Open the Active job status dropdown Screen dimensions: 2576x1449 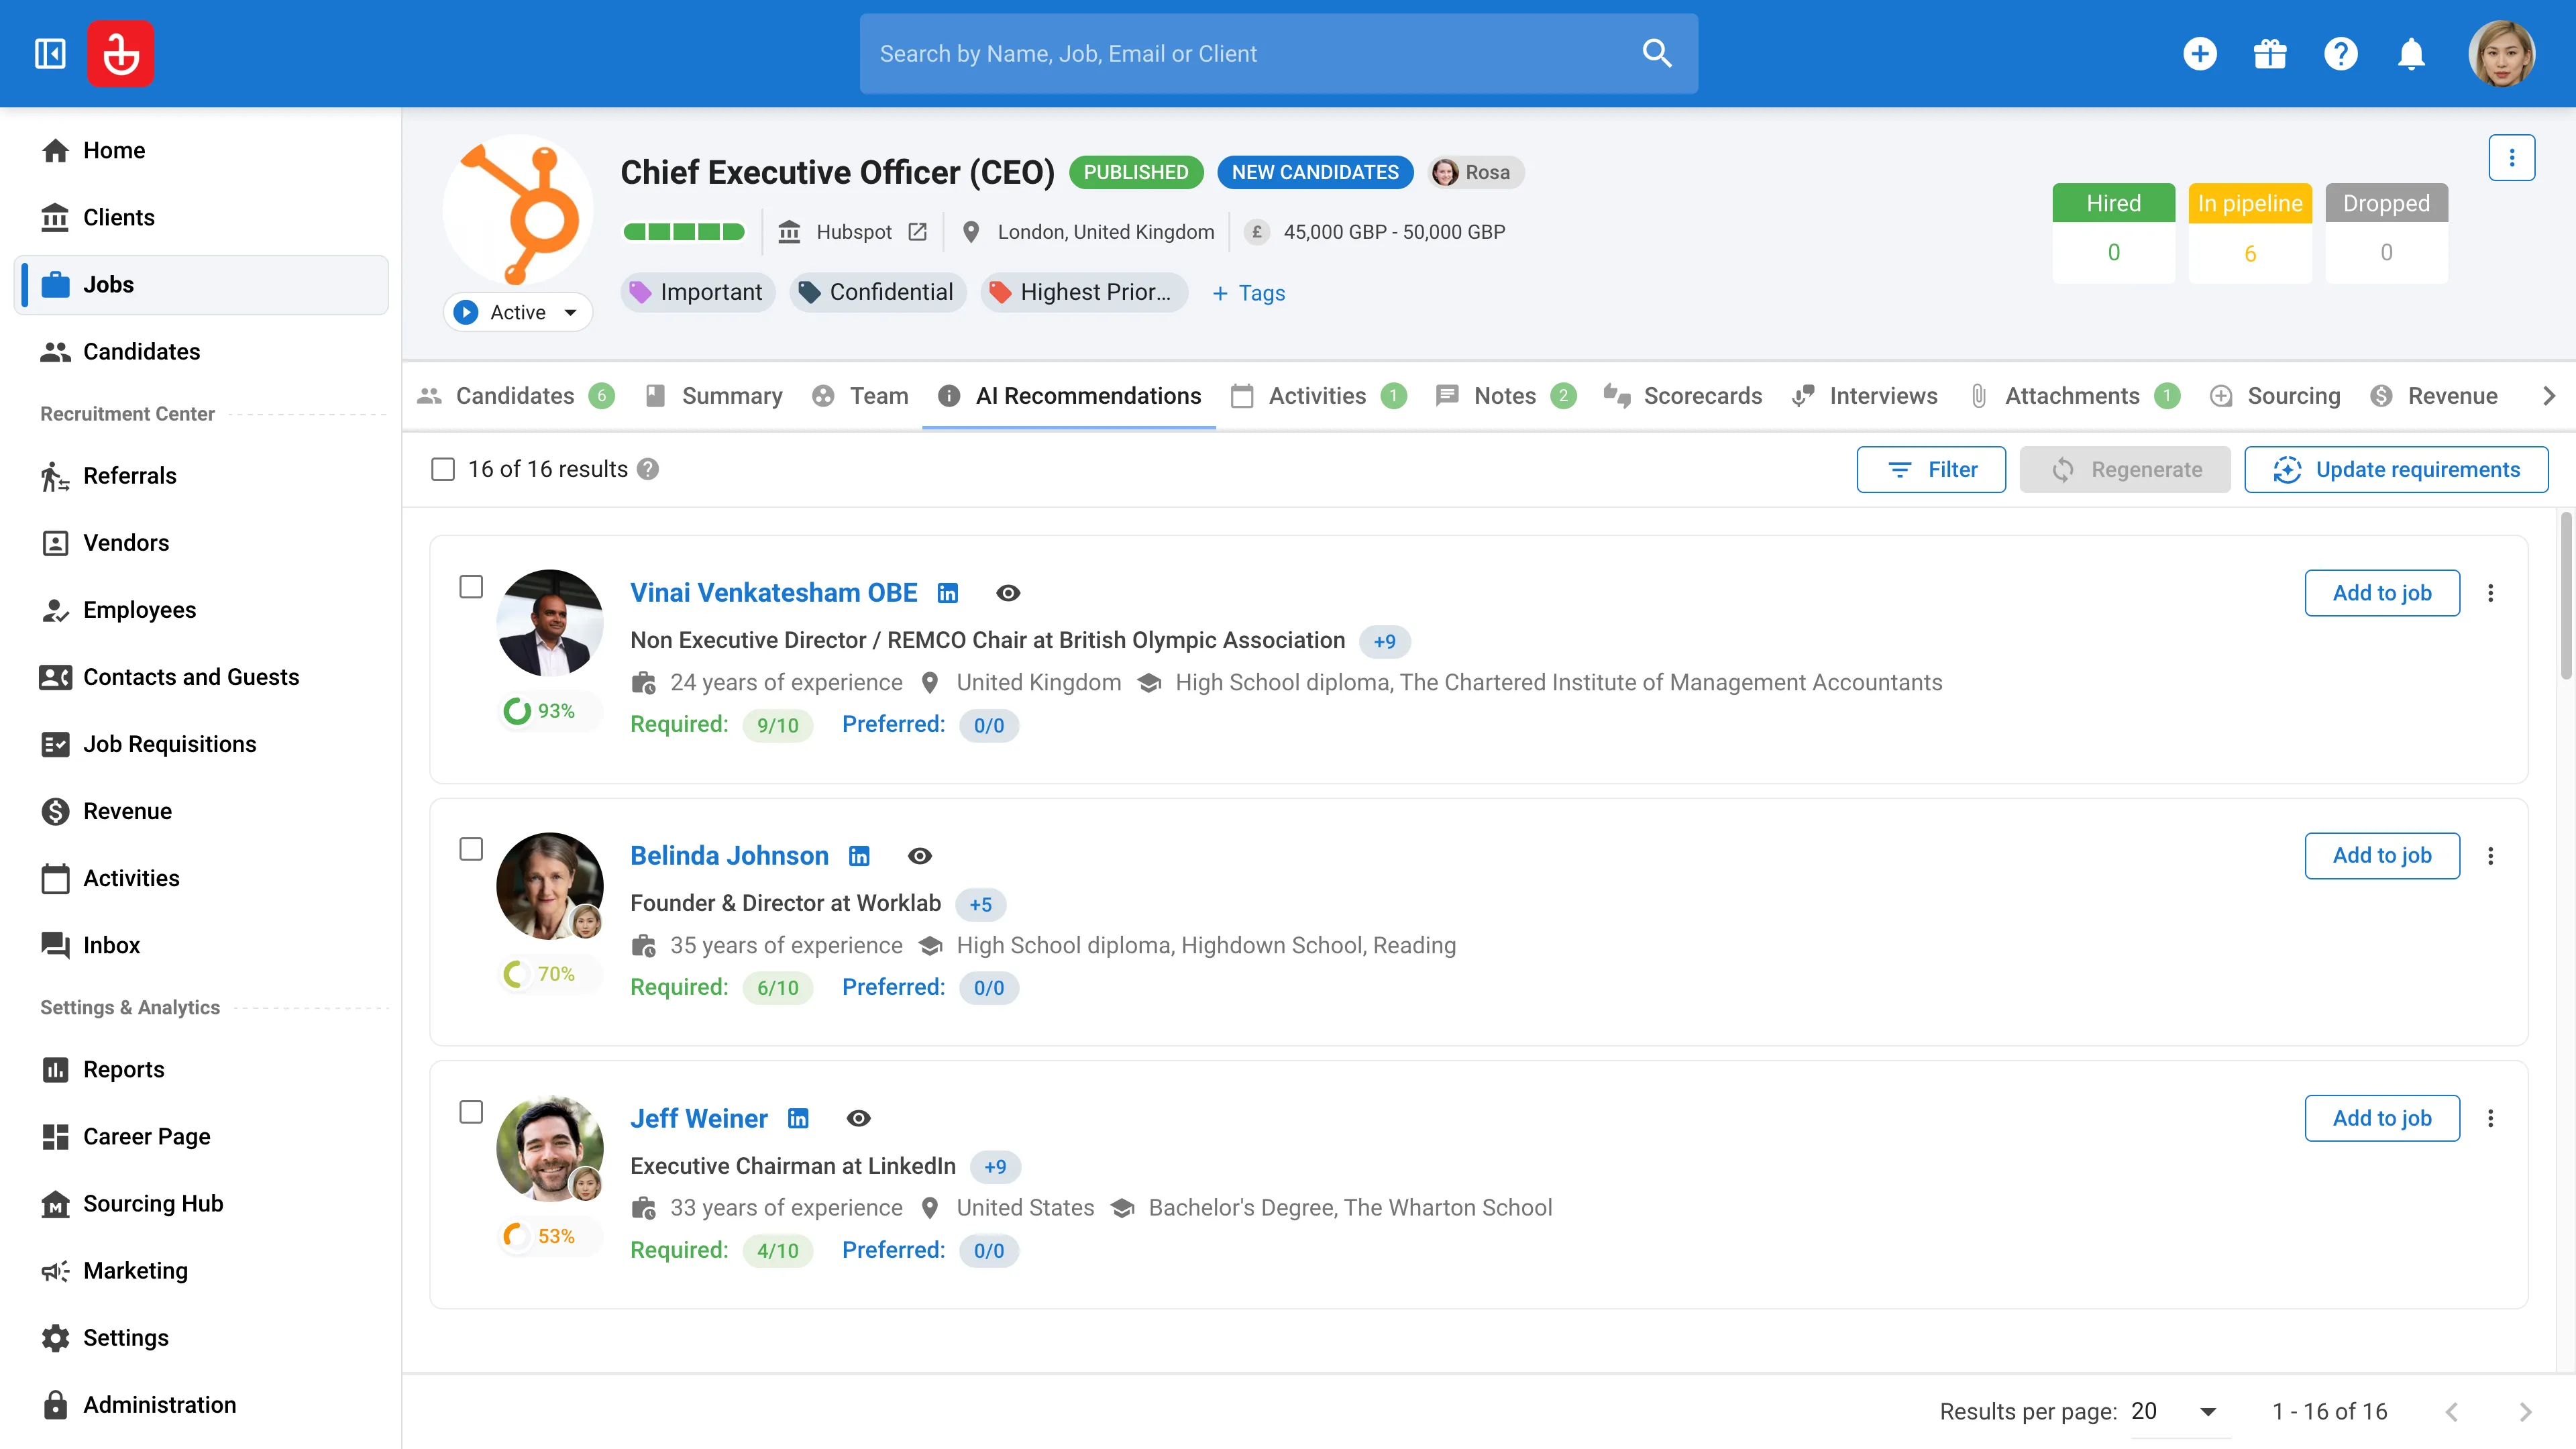517,312
